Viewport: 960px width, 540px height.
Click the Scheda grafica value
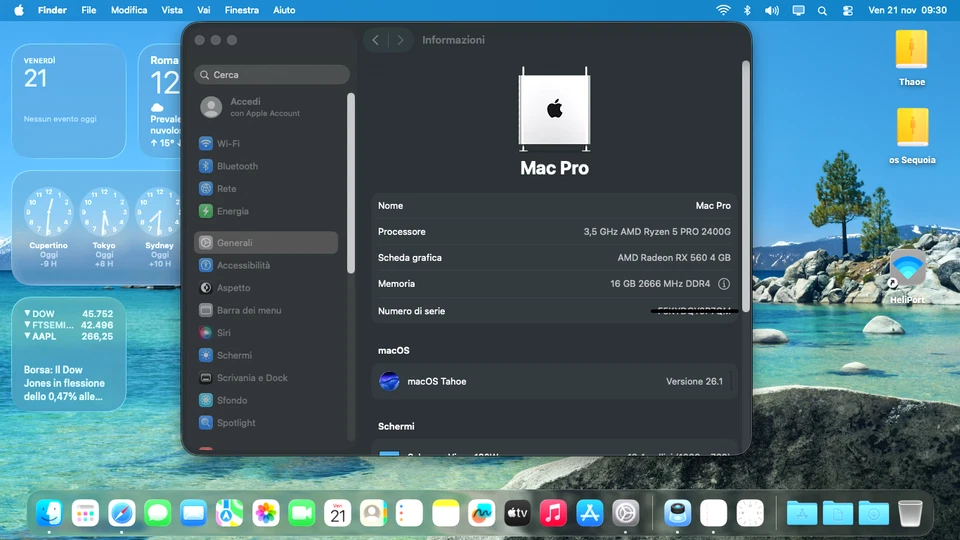pos(673,258)
